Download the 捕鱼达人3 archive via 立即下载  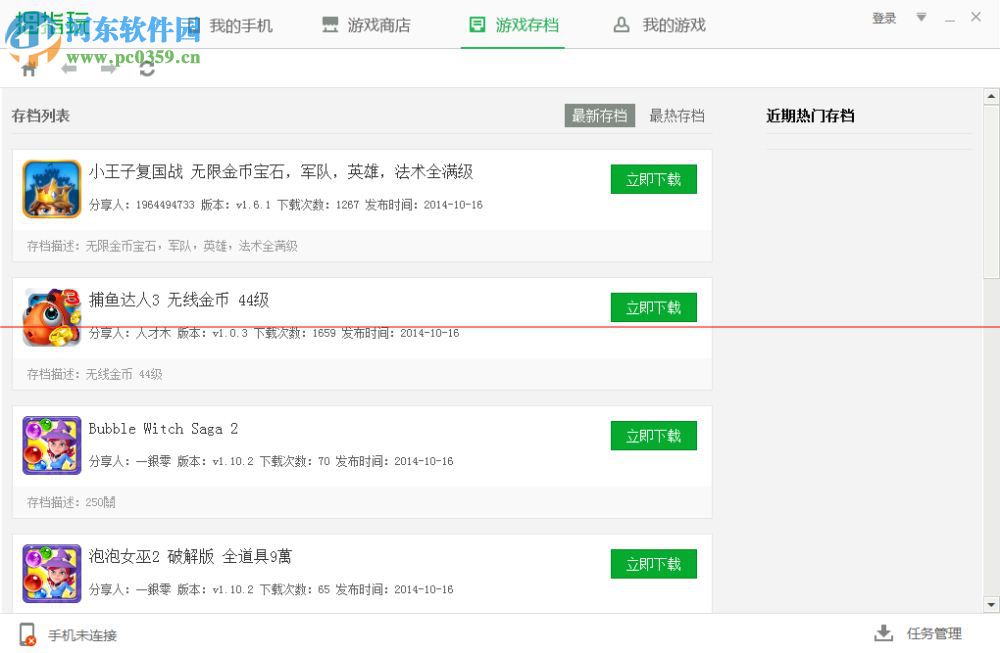[x=653, y=307]
